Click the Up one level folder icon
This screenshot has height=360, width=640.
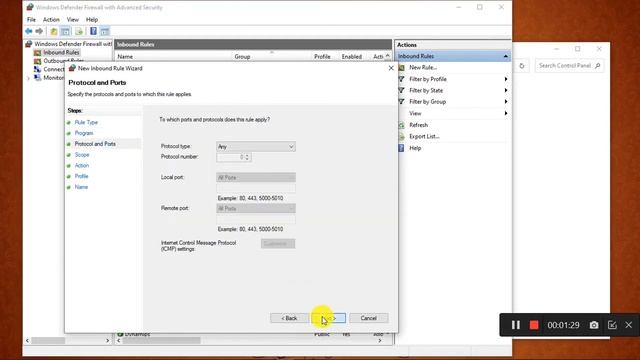(x=54, y=31)
